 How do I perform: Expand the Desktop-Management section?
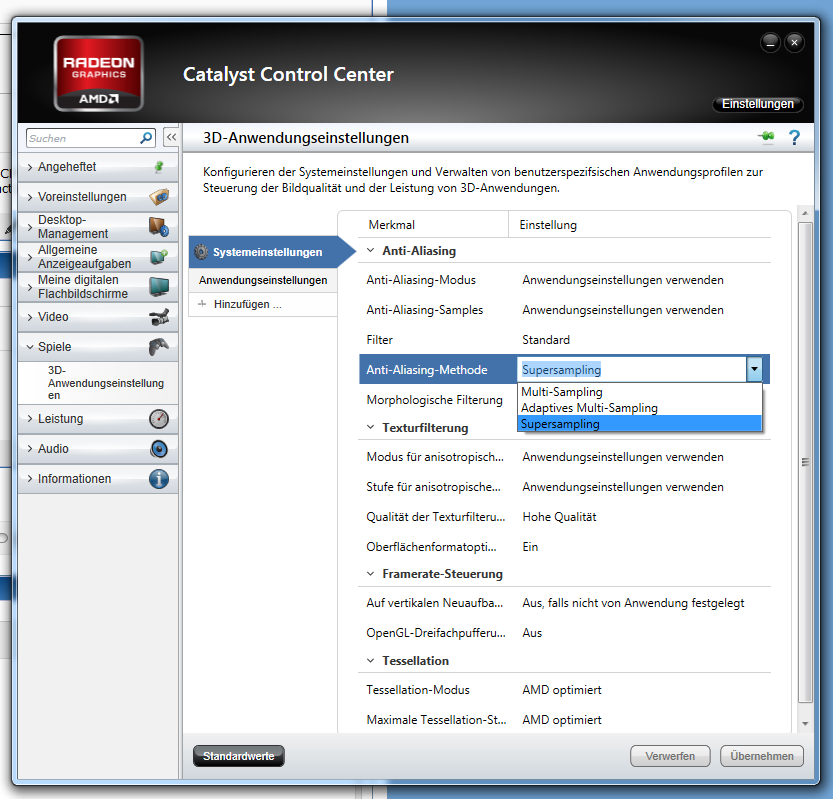click(x=30, y=227)
